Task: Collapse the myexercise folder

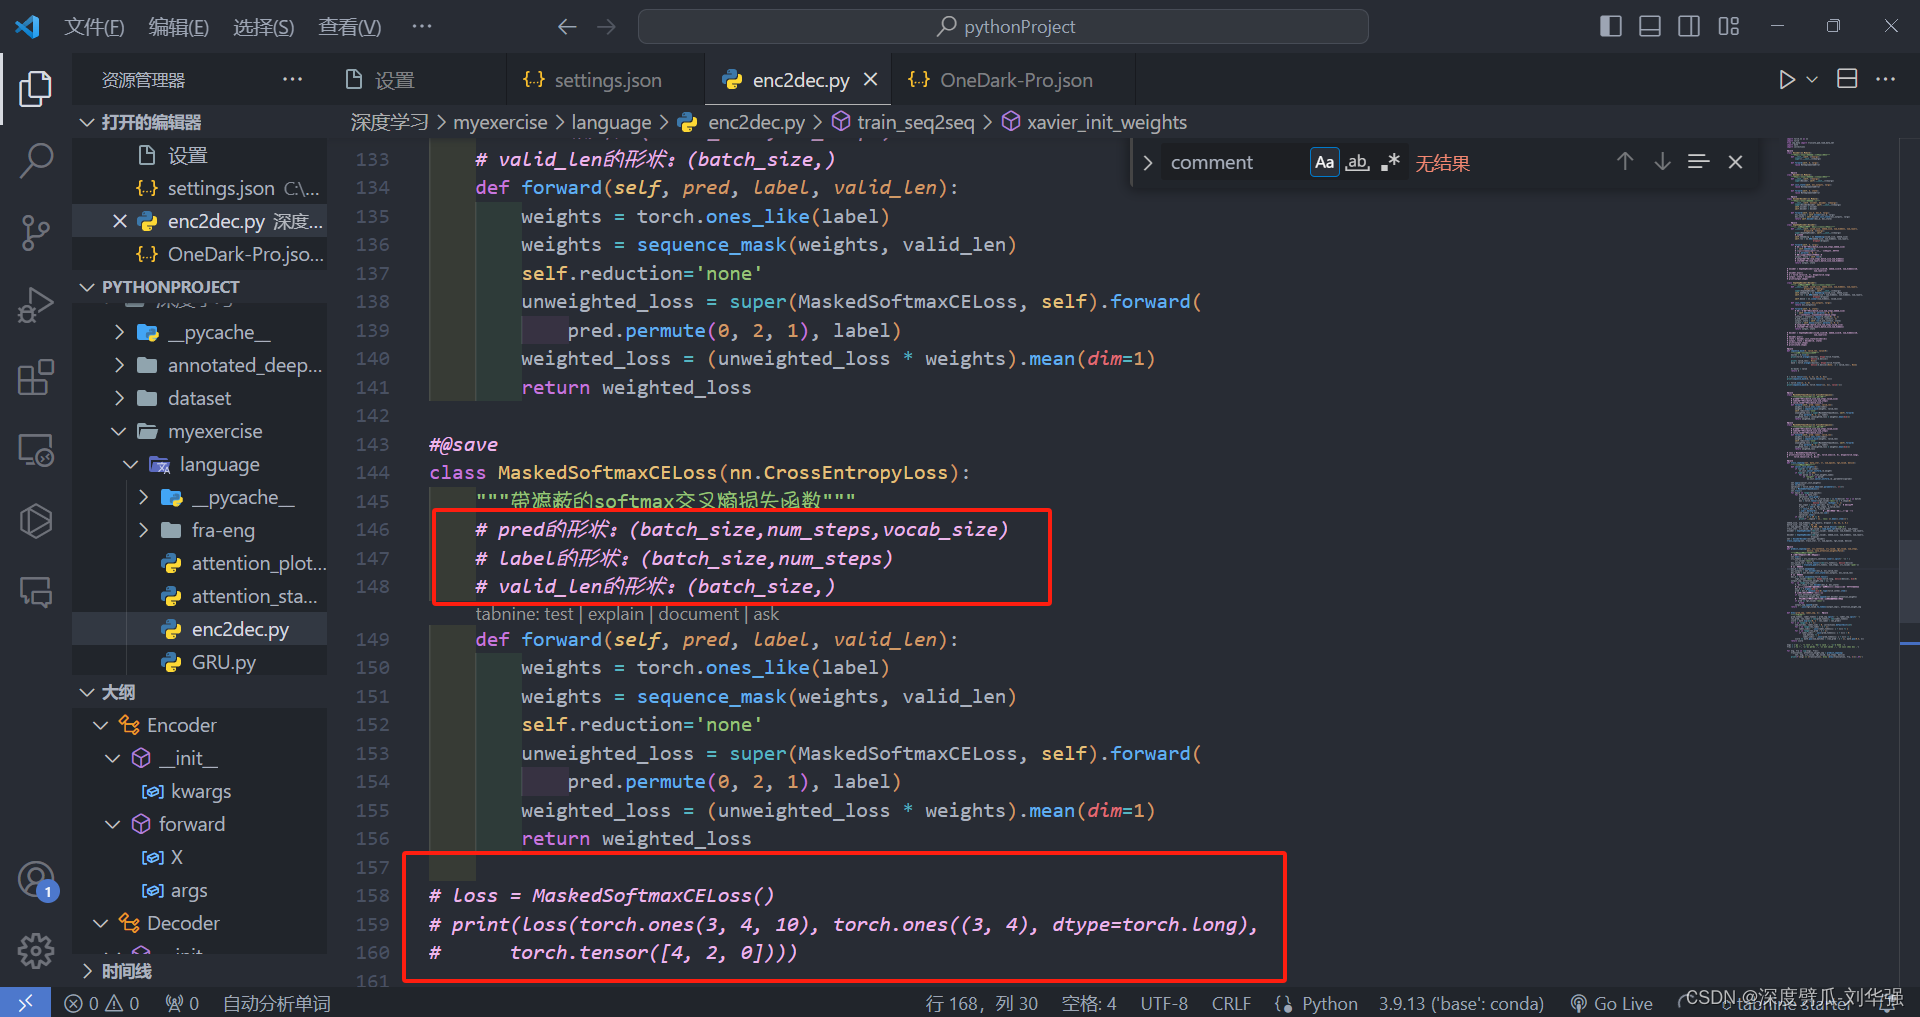Action: [x=119, y=431]
